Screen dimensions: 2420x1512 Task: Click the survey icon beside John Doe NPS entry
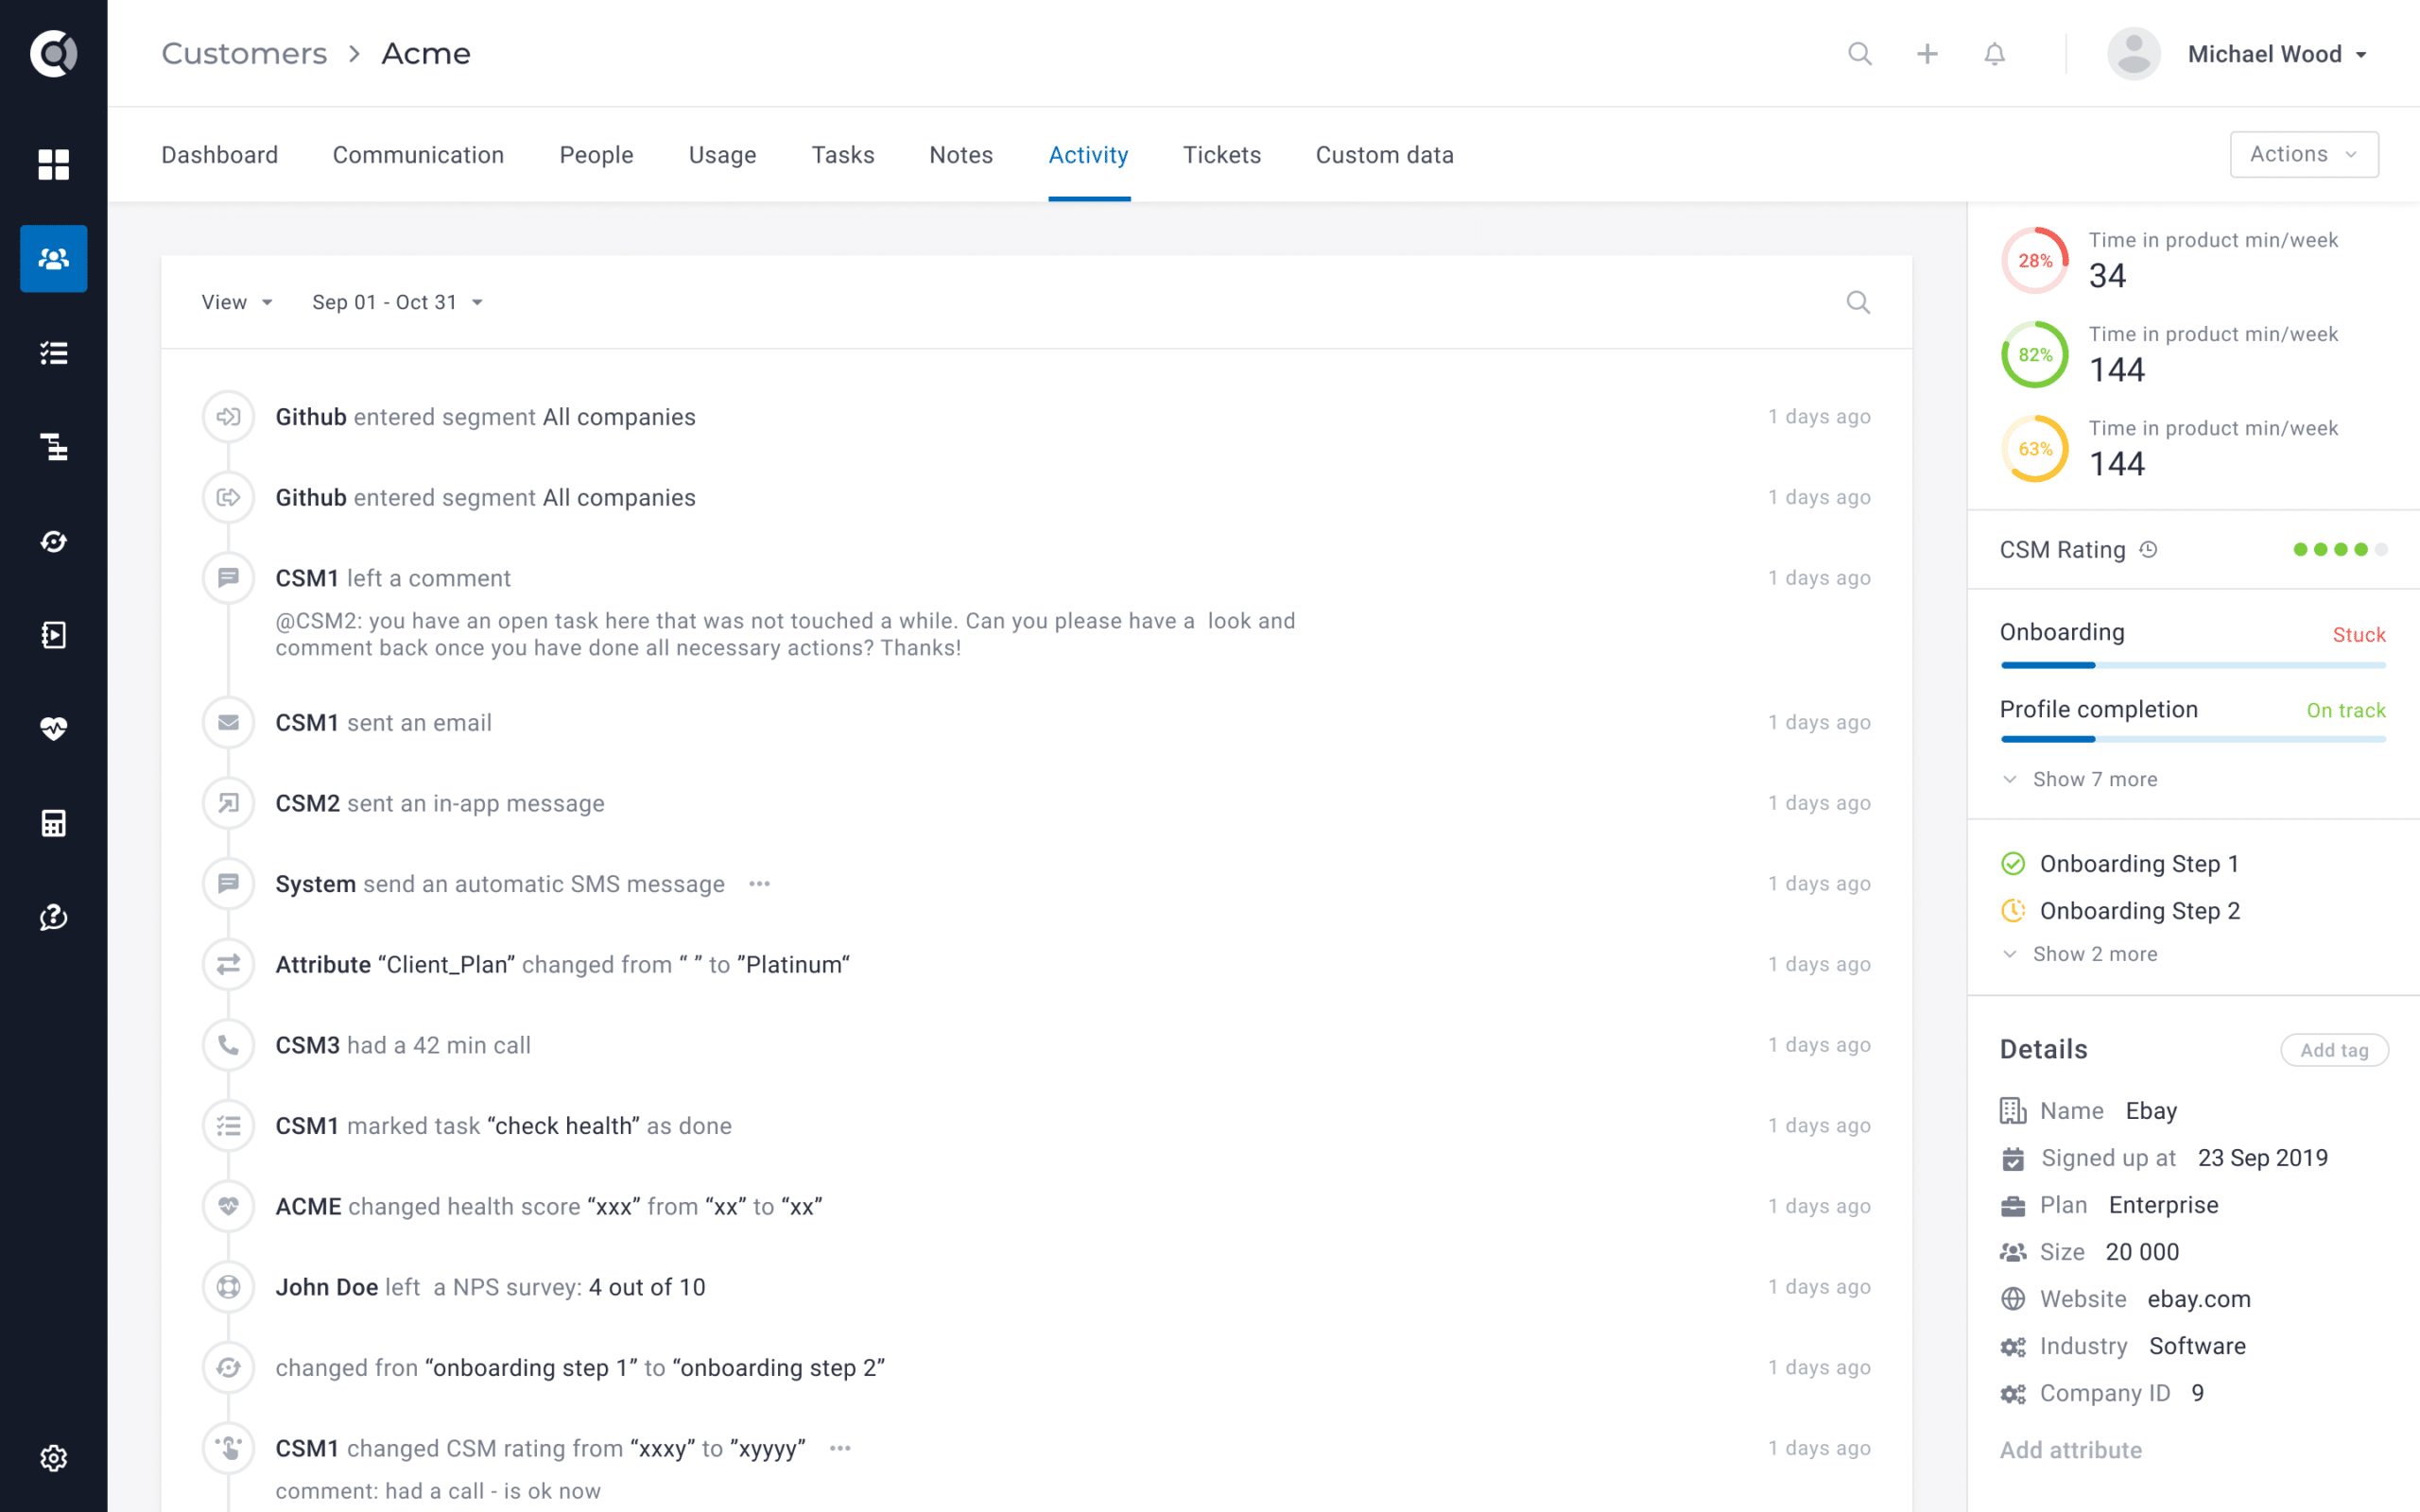[x=228, y=1287]
